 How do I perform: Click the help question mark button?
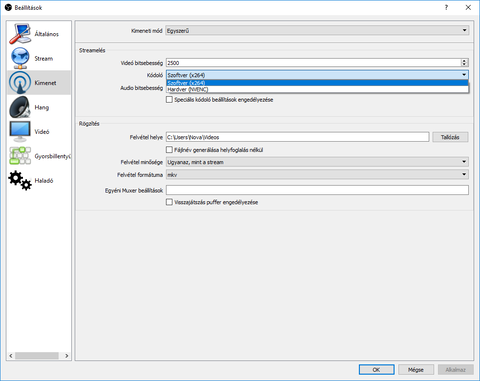click(x=446, y=7)
